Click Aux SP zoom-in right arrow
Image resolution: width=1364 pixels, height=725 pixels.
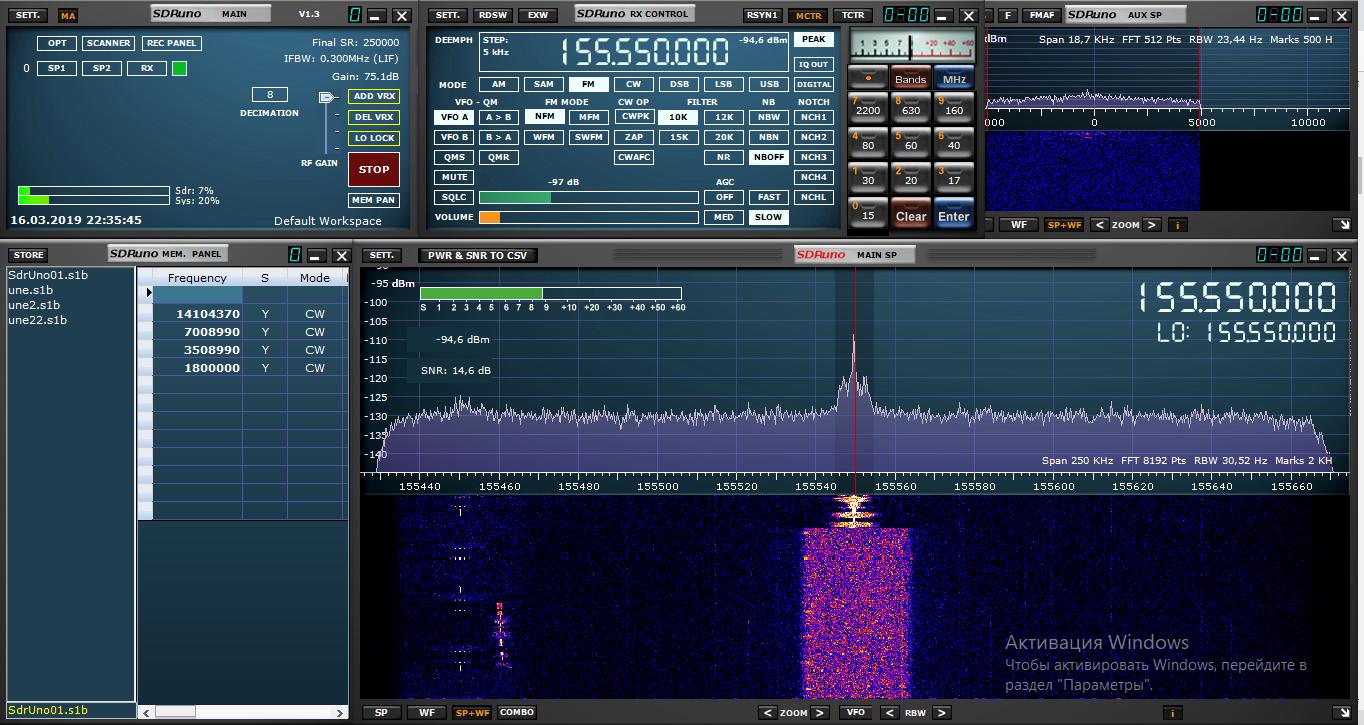[1151, 225]
